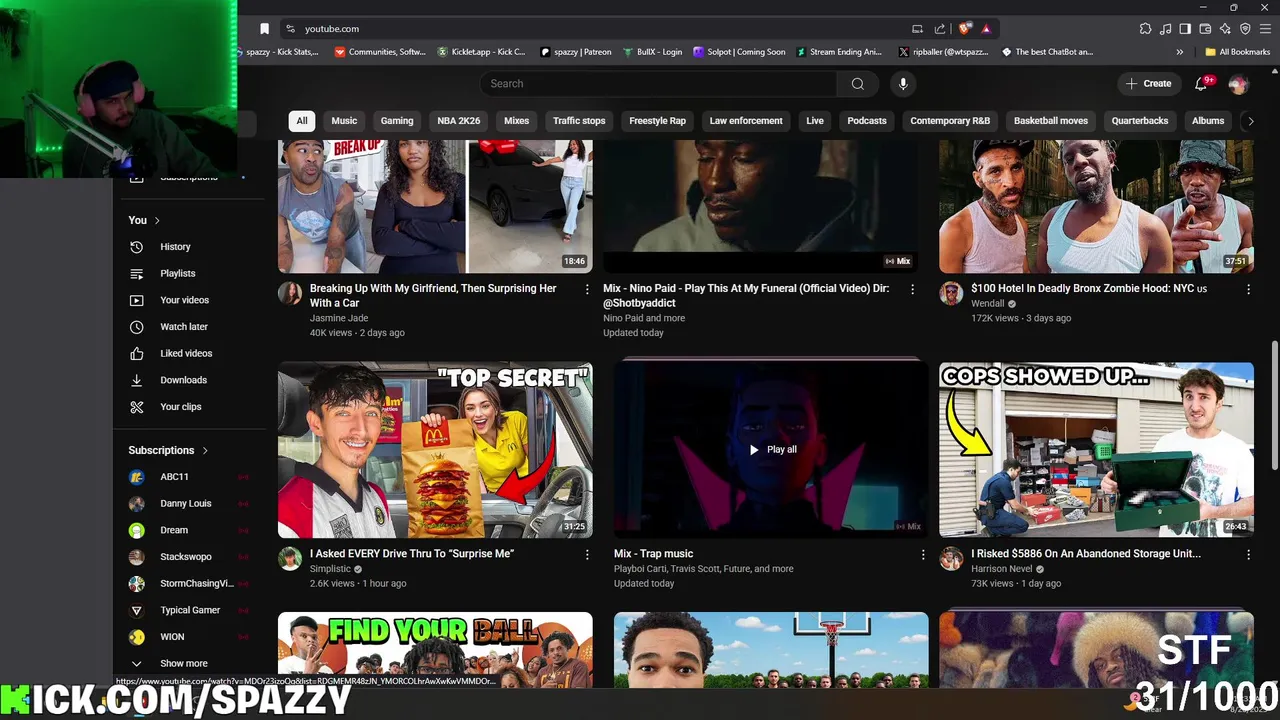The width and height of the screenshot is (1280, 720).
Task: Click the YouTube search magnifier button
Action: (857, 84)
